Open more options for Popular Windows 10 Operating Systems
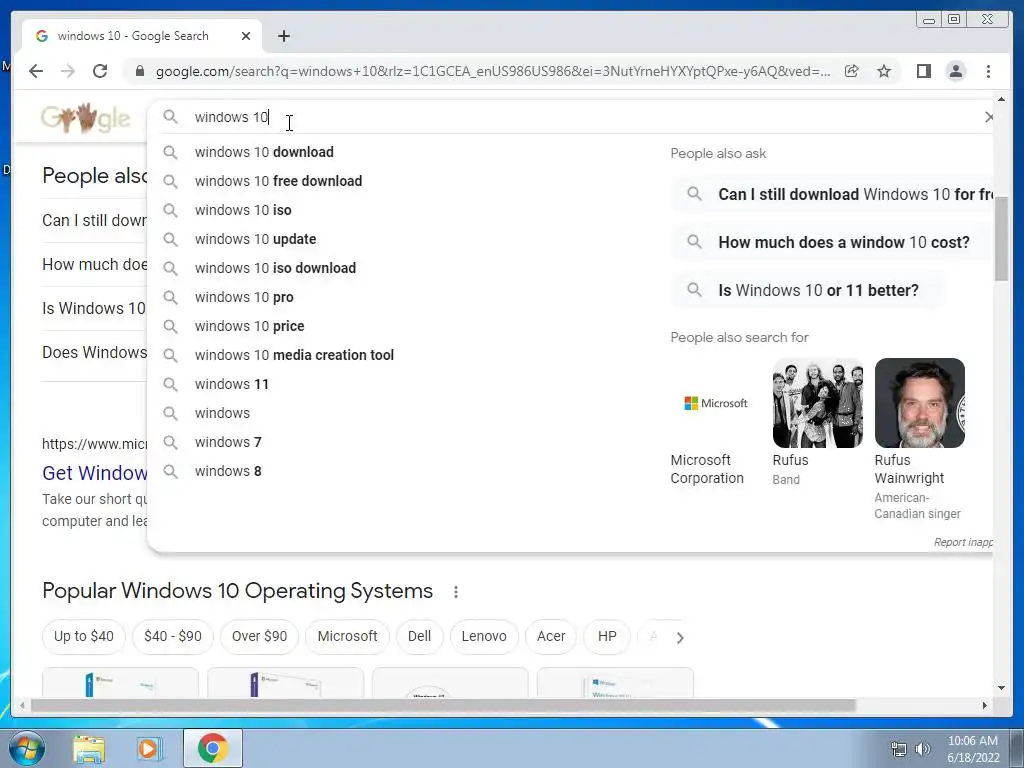The height and width of the screenshot is (768, 1024). click(456, 592)
